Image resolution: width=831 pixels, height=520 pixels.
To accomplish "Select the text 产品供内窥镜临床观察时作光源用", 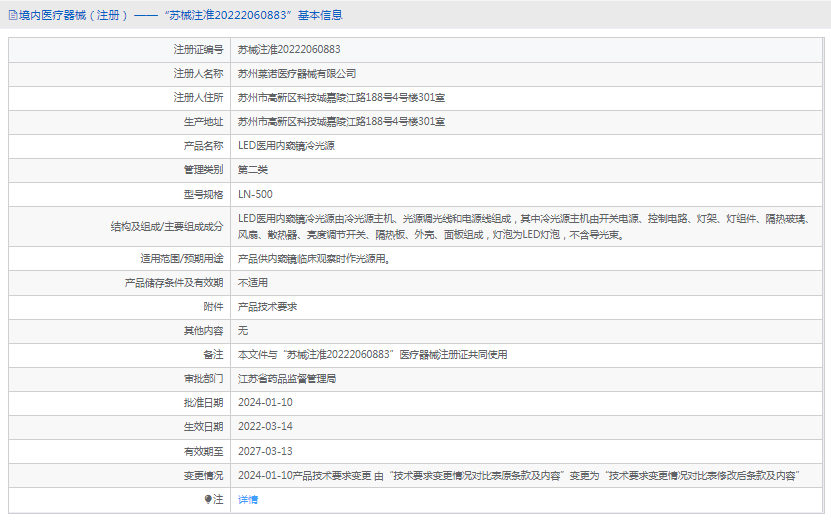I will [314, 259].
